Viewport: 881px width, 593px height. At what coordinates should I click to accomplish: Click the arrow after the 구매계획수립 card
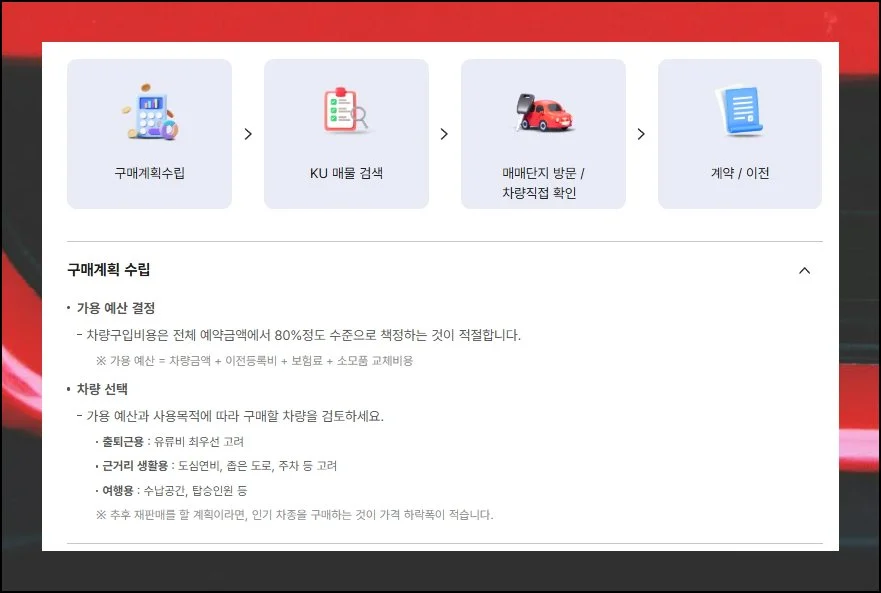pos(248,134)
